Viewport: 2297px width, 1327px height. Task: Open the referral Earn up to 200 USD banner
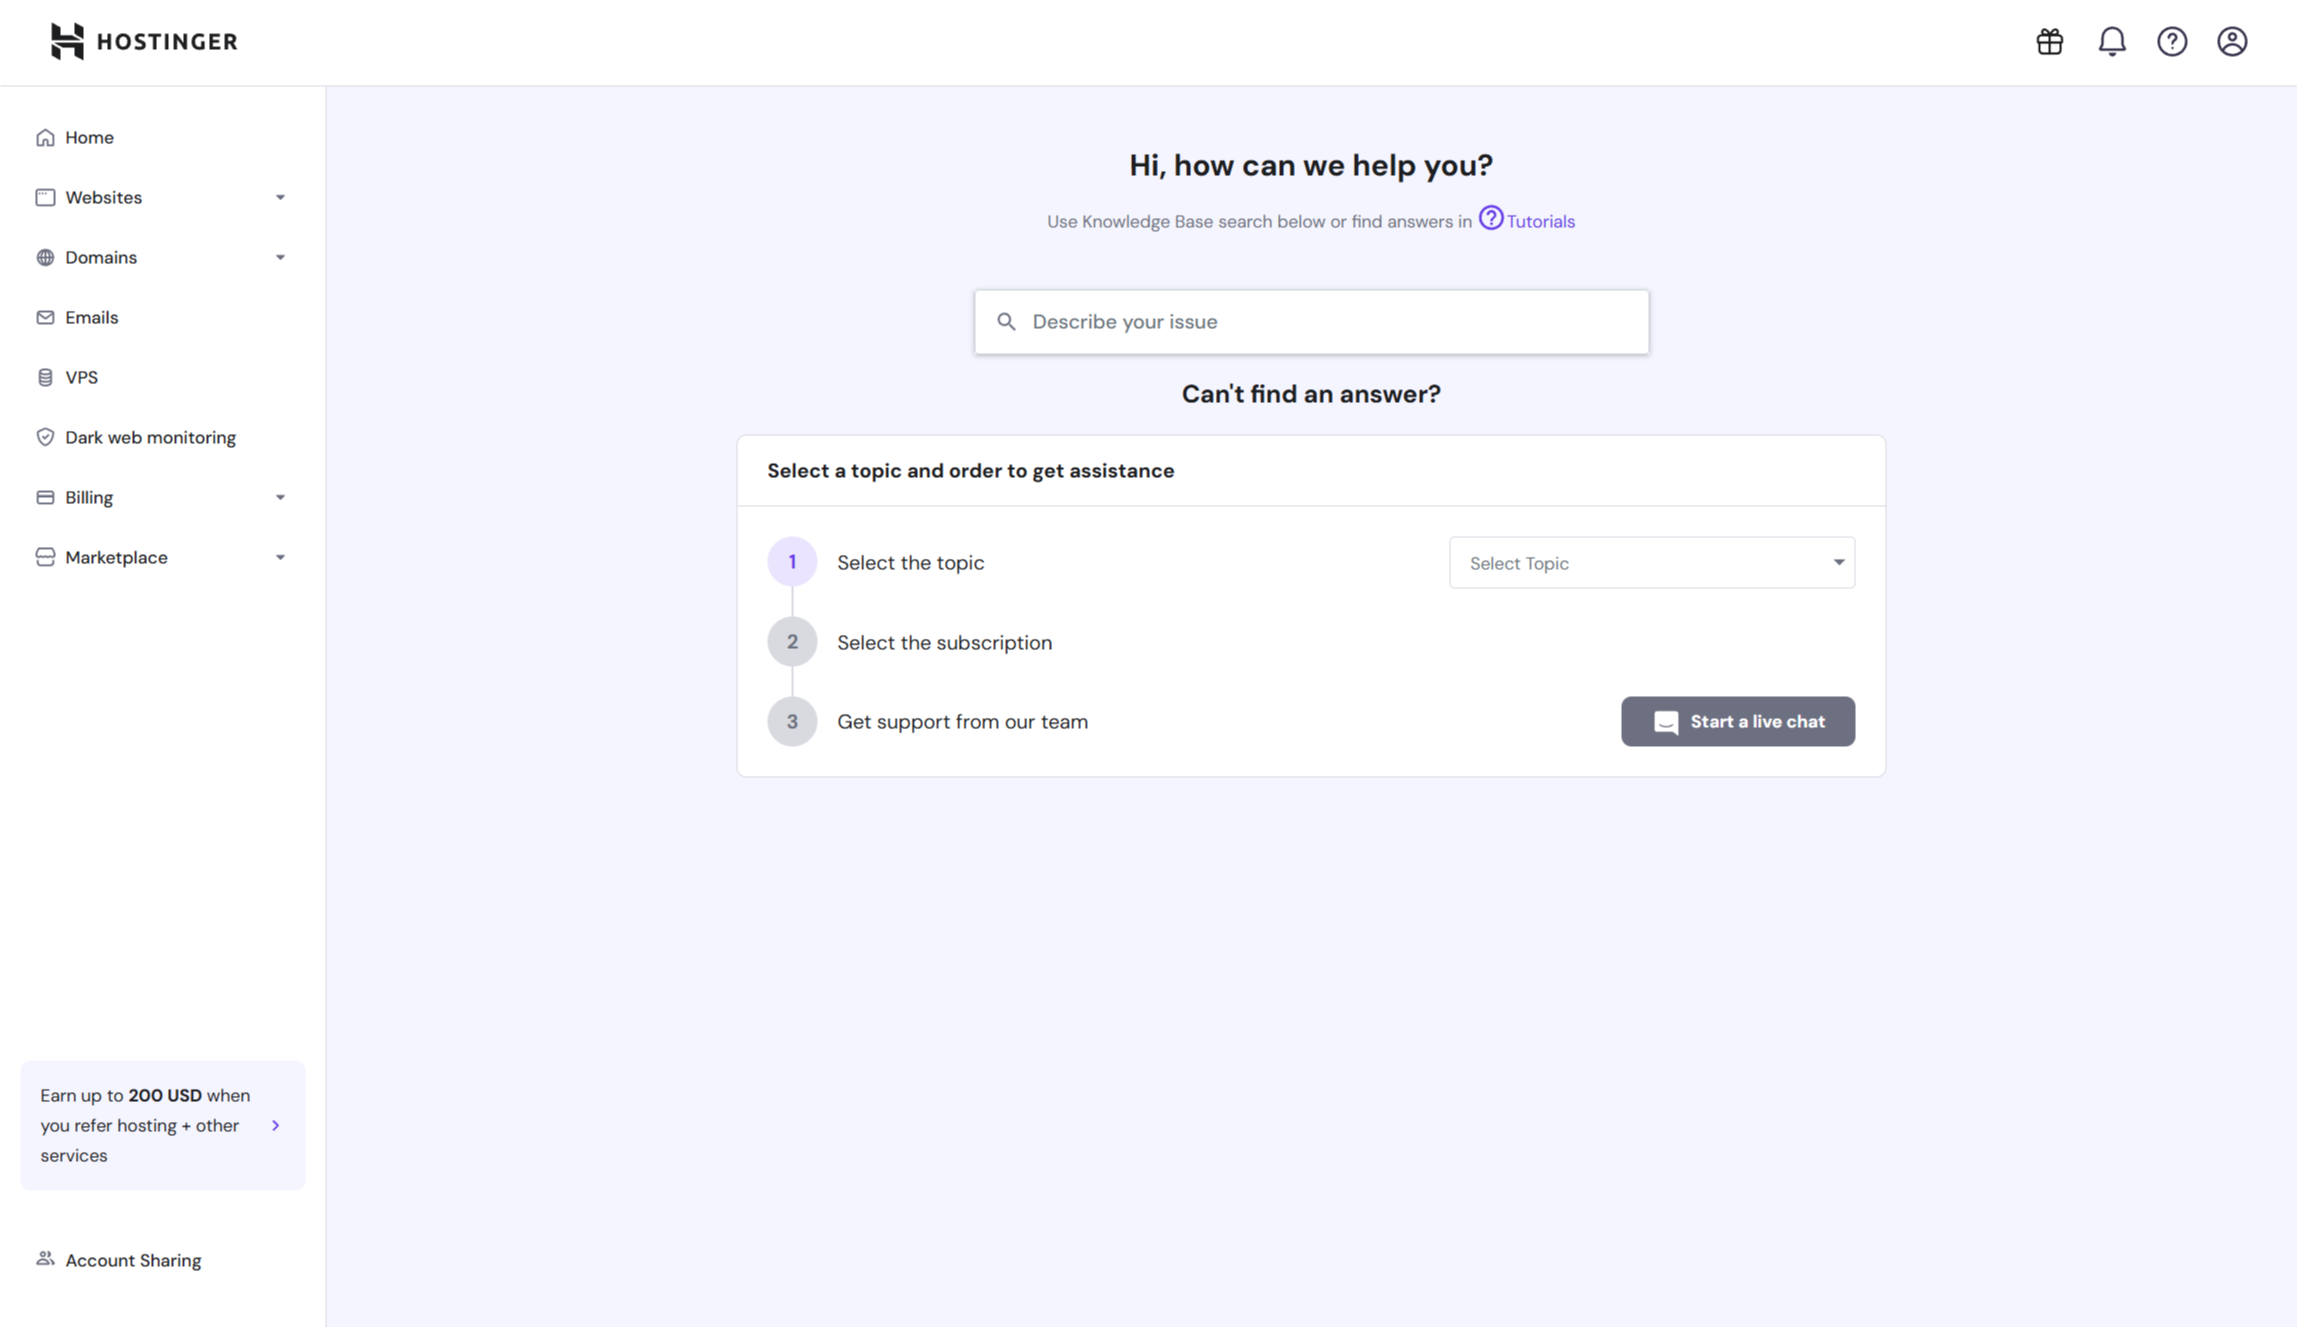[162, 1125]
